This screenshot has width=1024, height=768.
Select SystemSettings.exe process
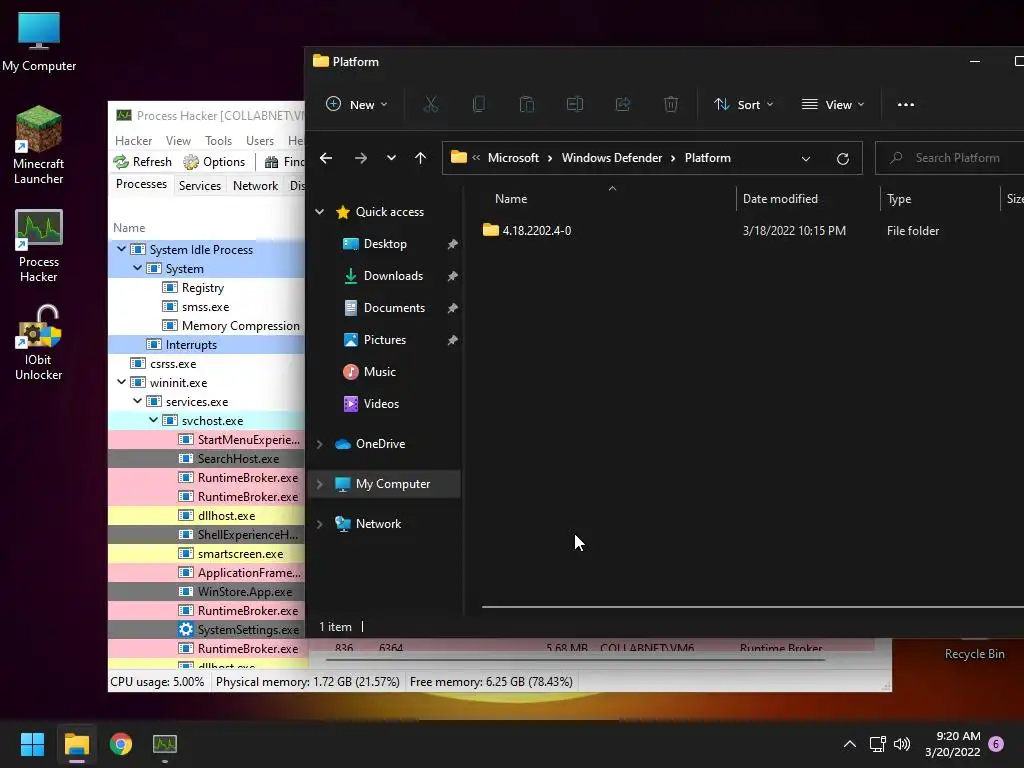tap(206, 630)
